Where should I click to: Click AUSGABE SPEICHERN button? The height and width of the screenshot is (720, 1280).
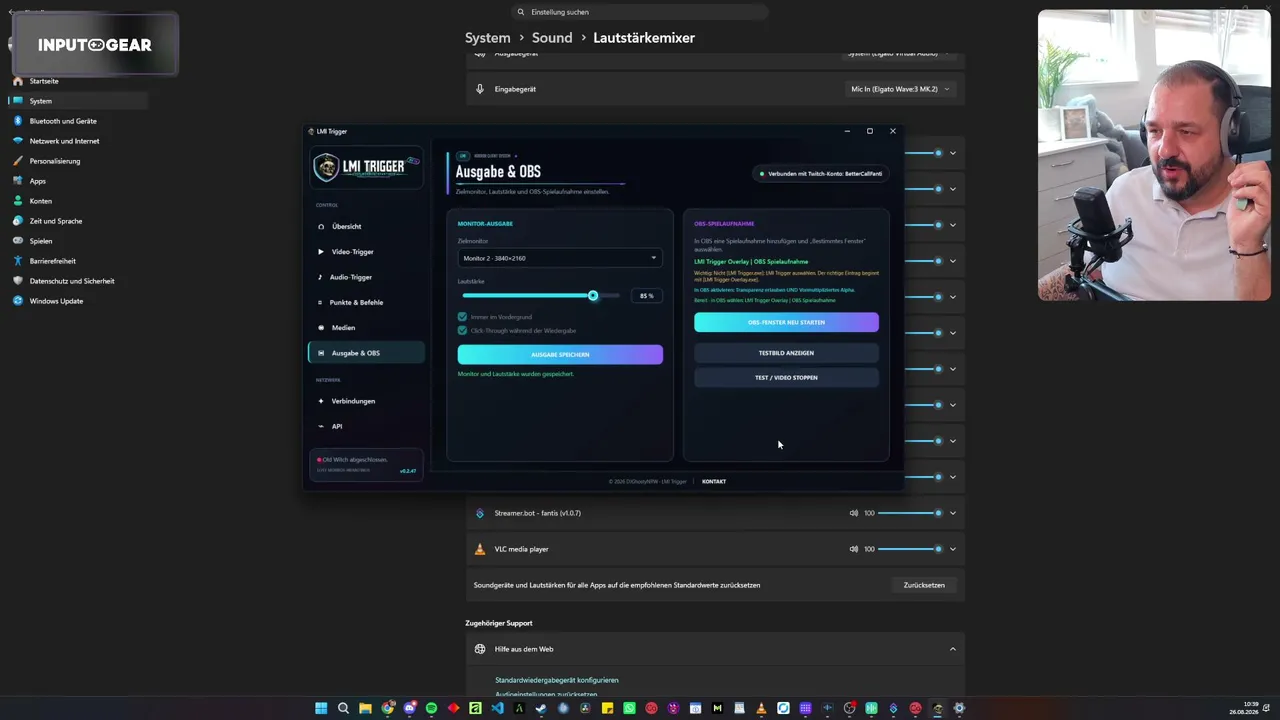(560, 354)
